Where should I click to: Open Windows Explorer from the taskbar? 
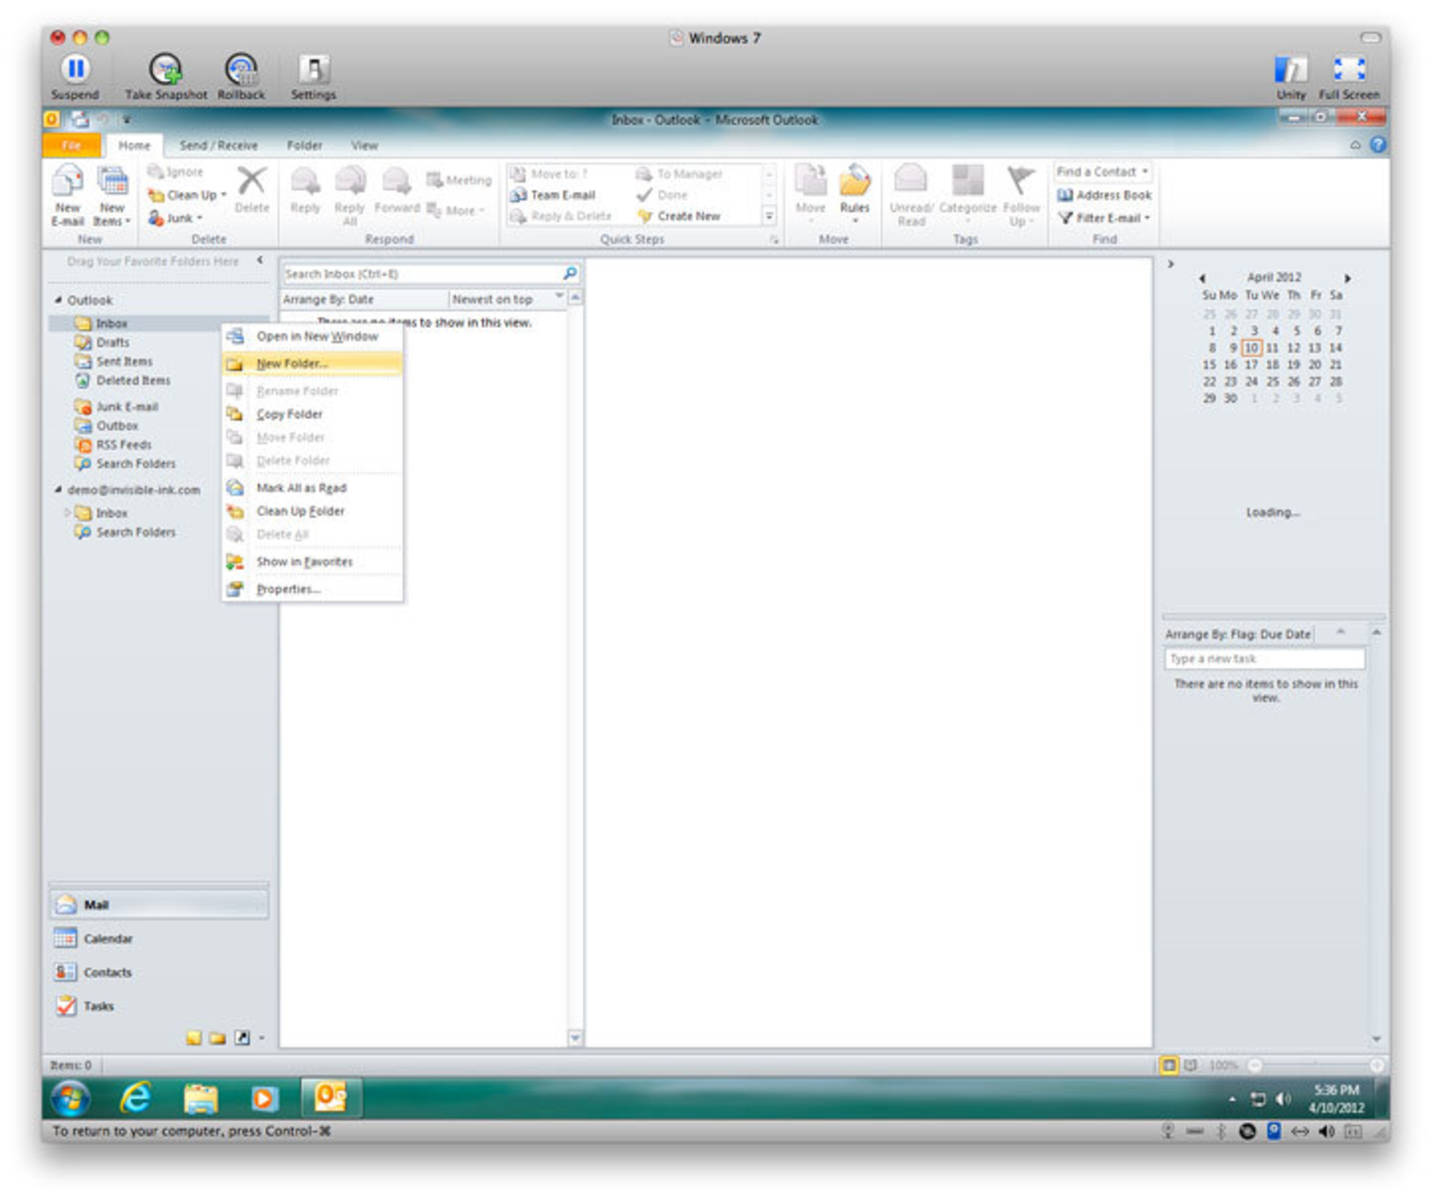pos(200,1098)
